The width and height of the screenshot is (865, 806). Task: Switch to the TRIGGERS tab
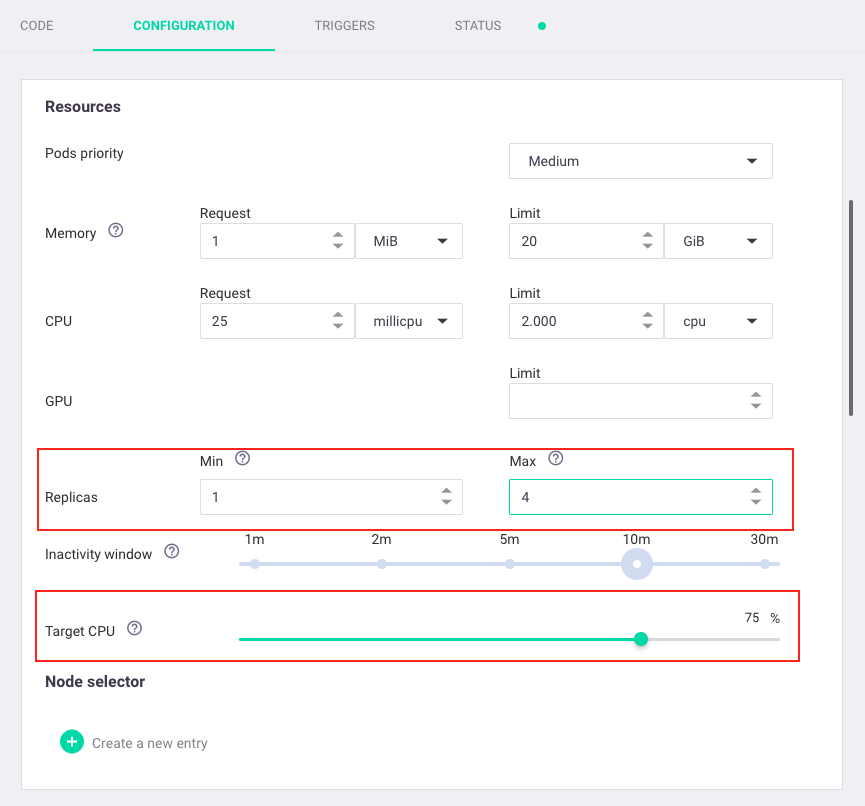(344, 25)
